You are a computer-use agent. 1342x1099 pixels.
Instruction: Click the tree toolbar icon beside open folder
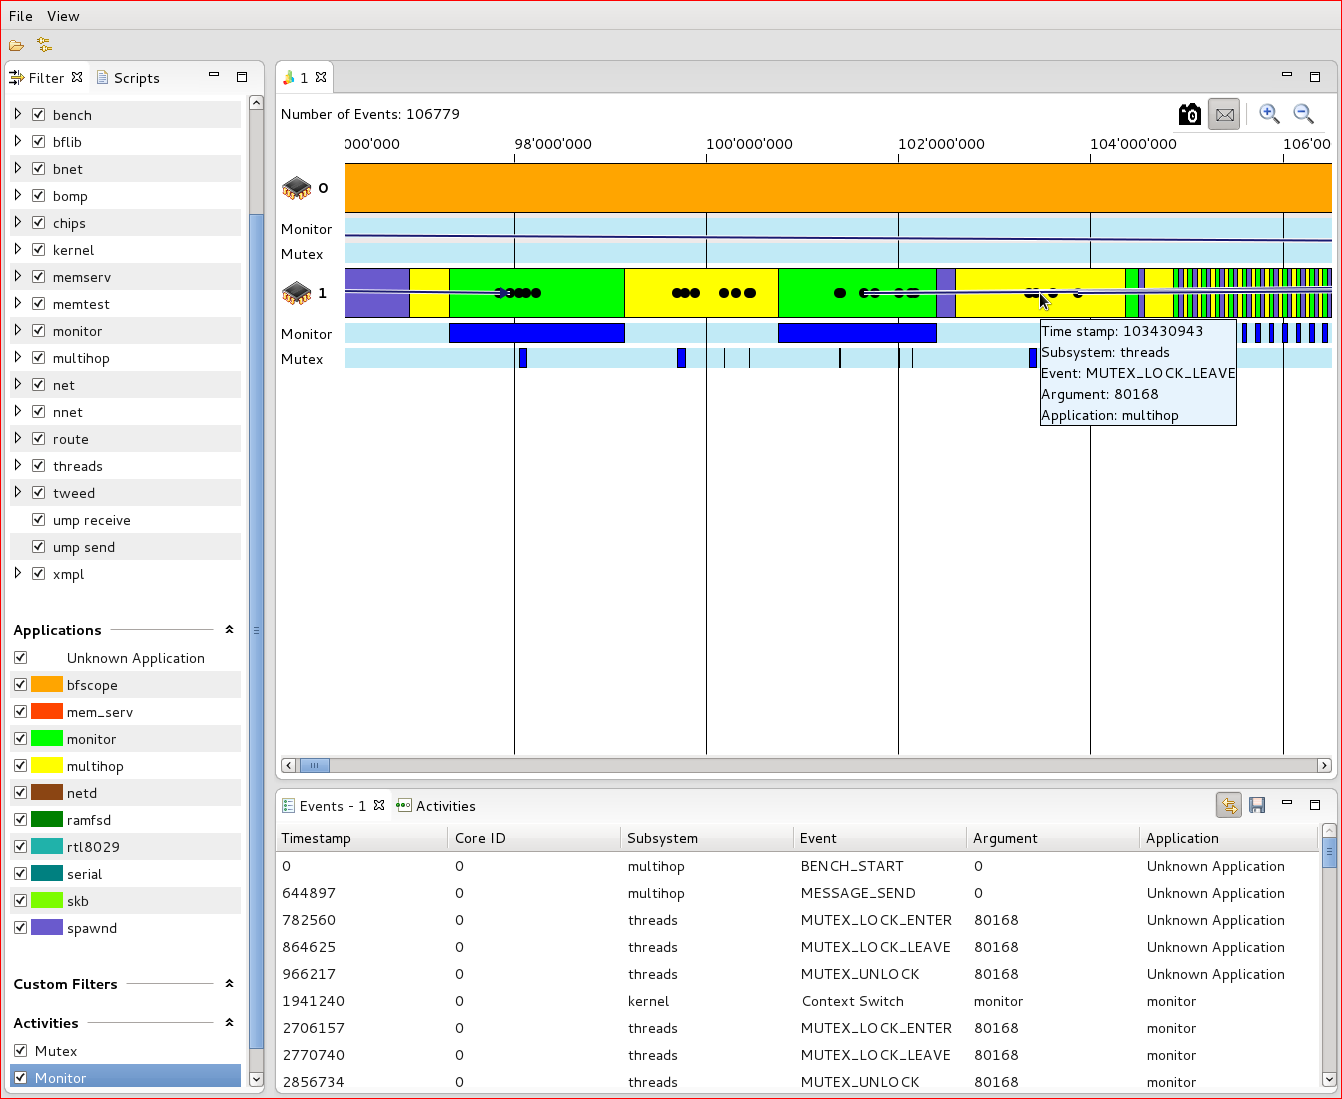(44, 45)
